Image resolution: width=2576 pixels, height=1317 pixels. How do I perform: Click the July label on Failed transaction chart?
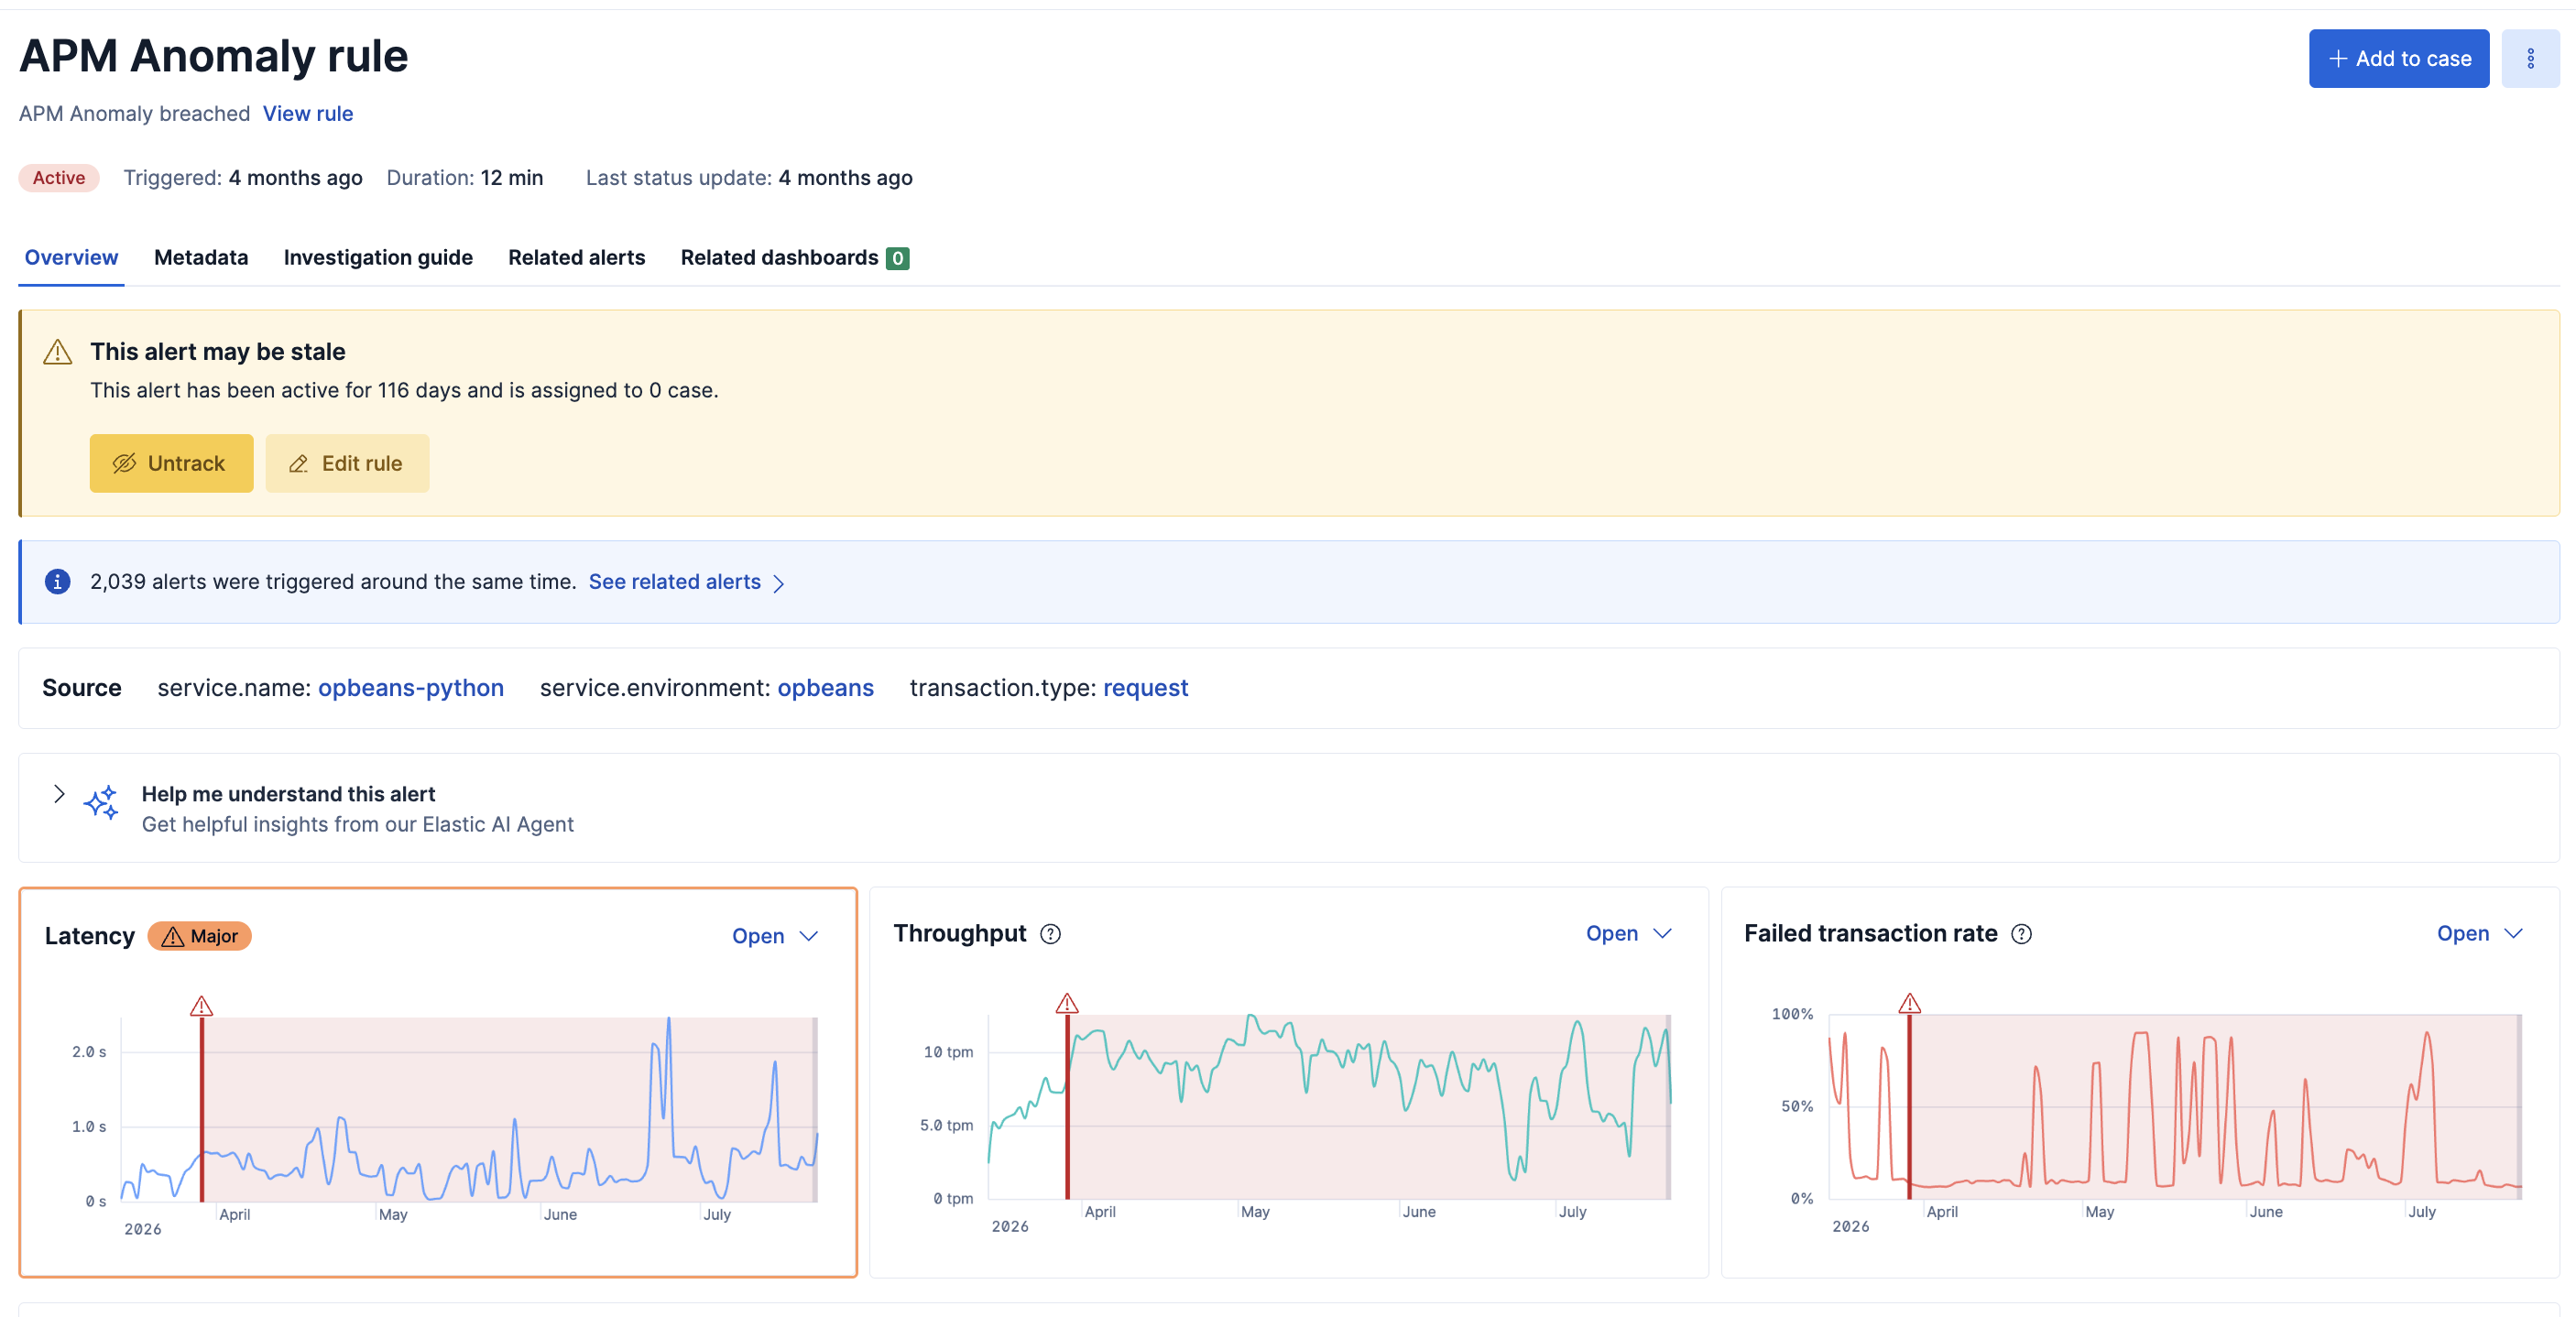2421,1211
